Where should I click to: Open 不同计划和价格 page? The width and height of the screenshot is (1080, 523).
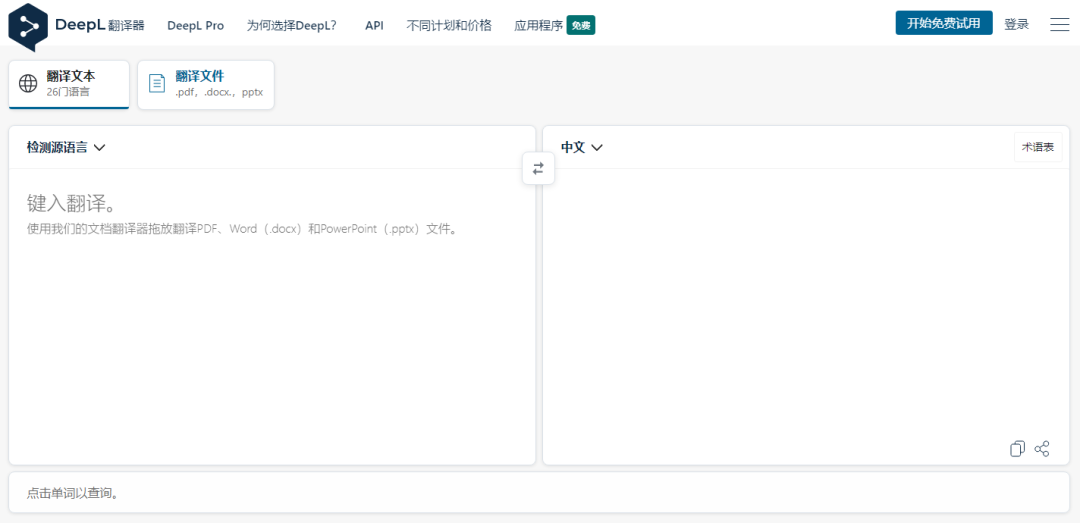(x=449, y=25)
